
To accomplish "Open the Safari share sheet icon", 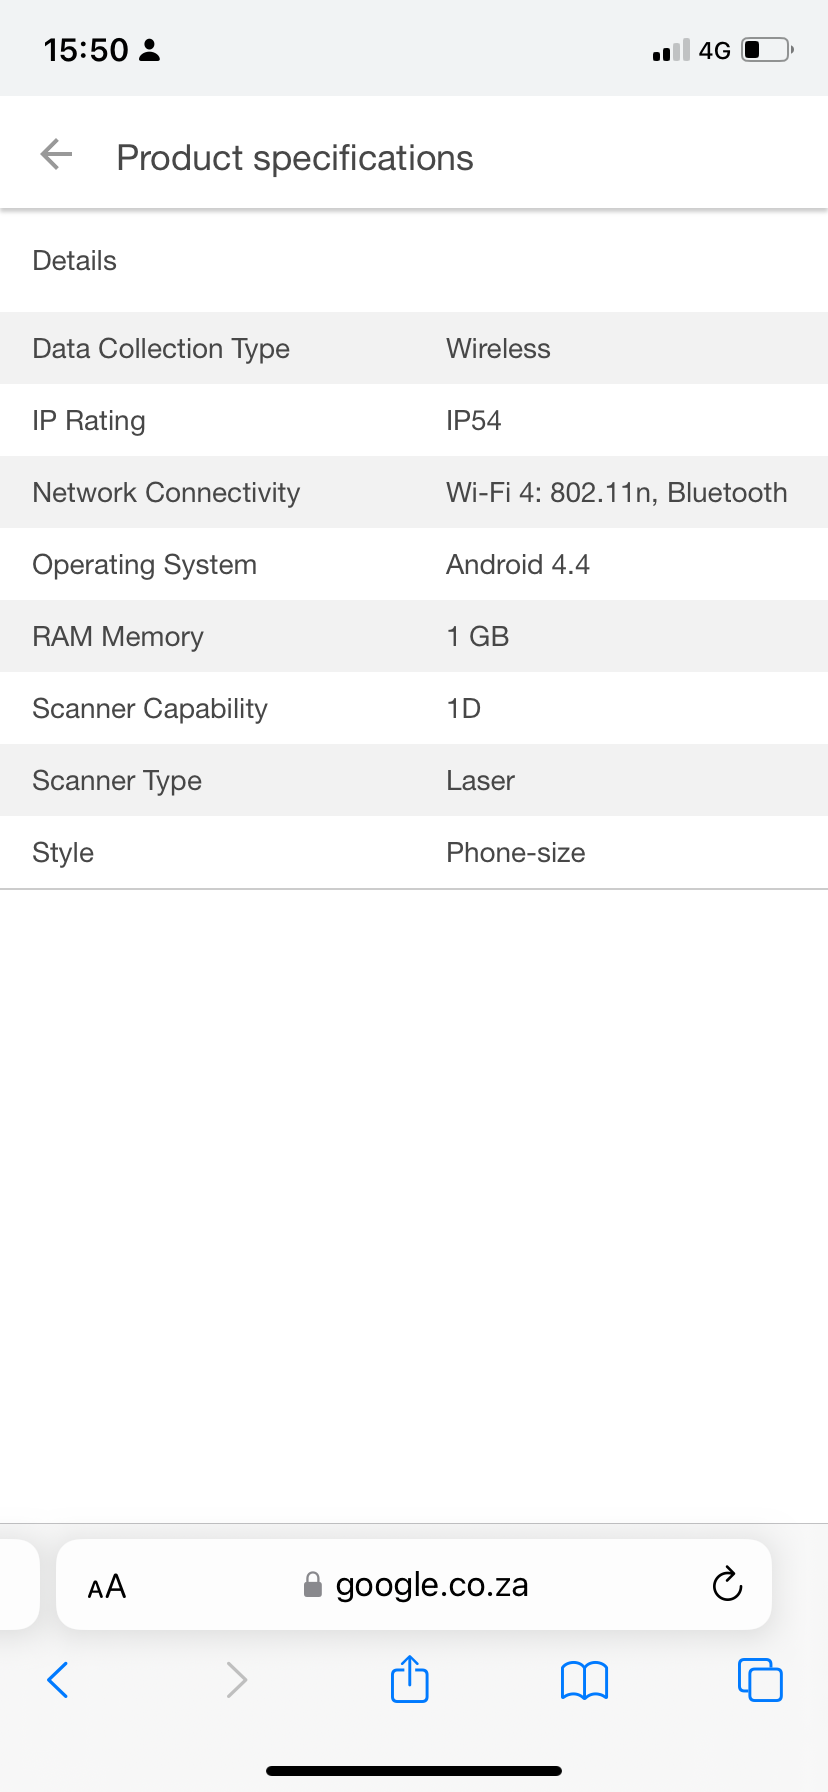I will click(x=410, y=1679).
